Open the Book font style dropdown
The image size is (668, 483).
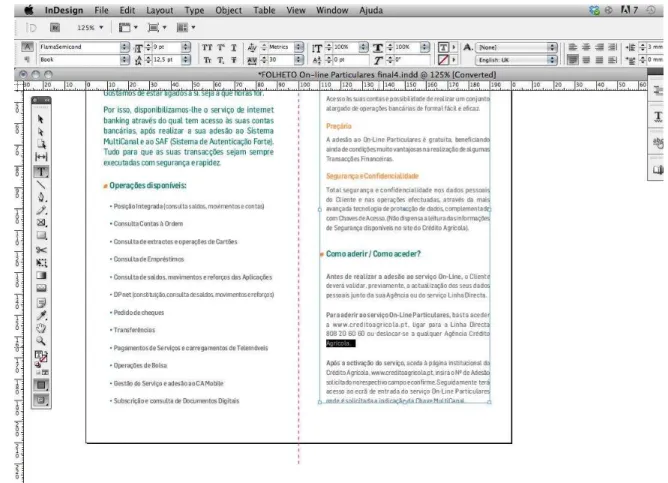pyautogui.click(x=125, y=60)
